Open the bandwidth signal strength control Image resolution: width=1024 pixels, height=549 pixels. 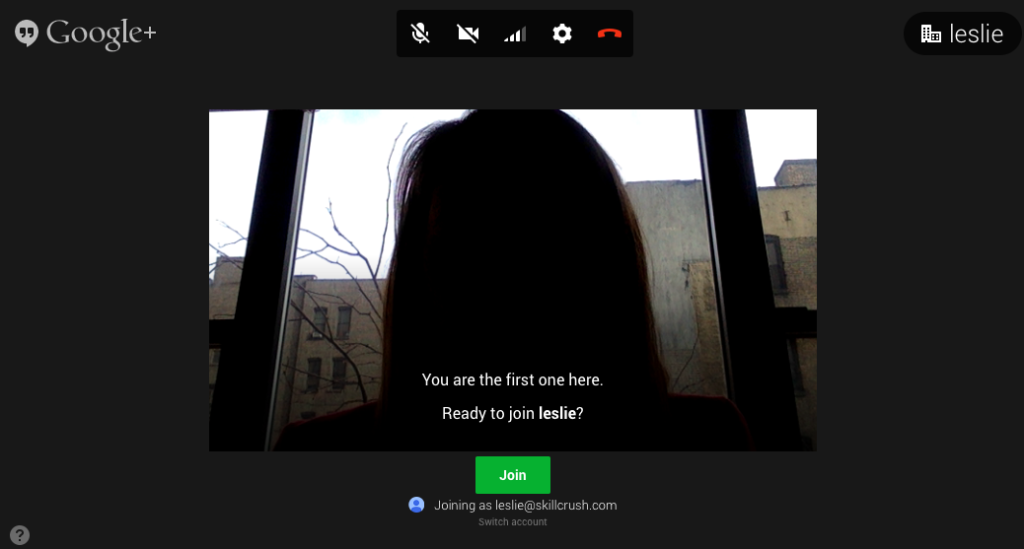pyautogui.click(x=515, y=34)
